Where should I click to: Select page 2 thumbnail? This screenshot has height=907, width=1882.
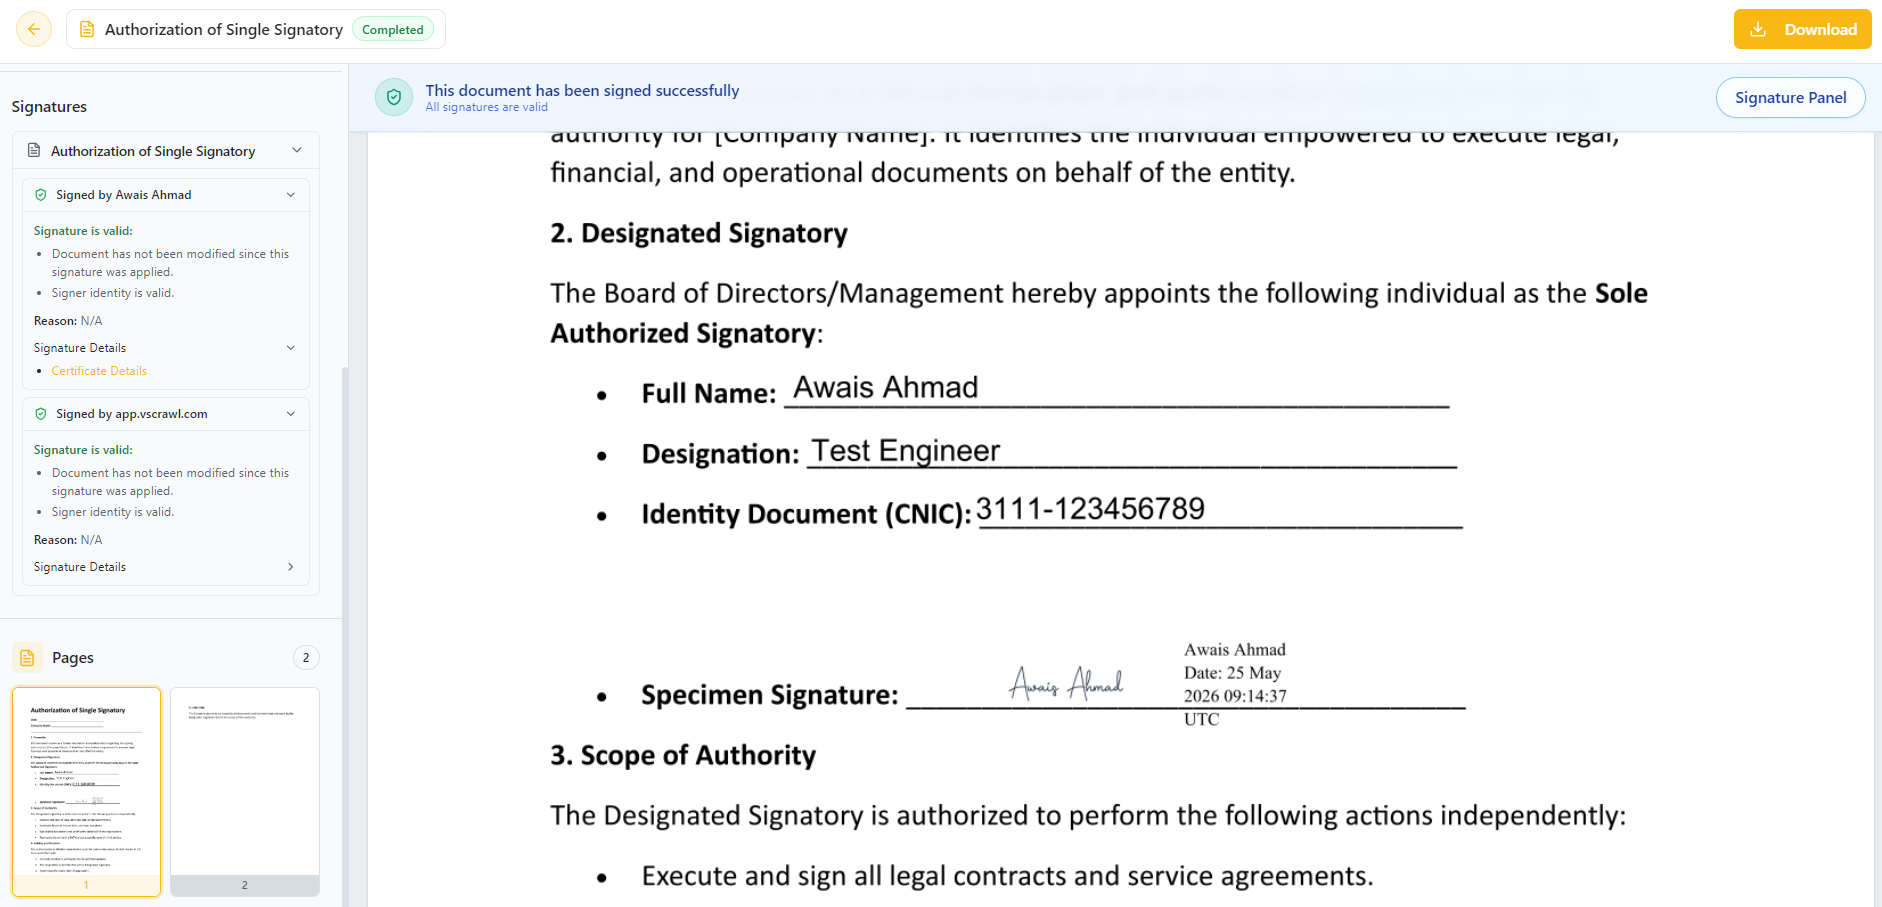pyautogui.click(x=245, y=791)
